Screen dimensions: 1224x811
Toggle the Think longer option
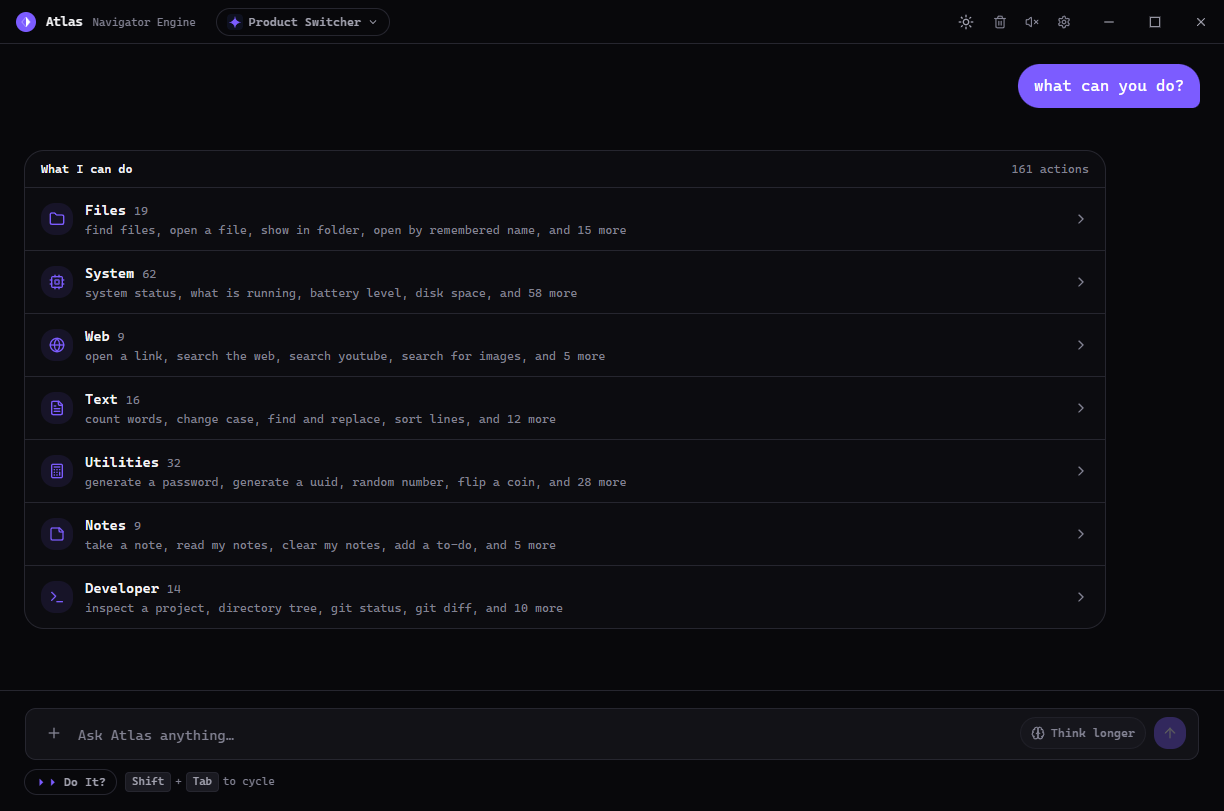(1083, 733)
